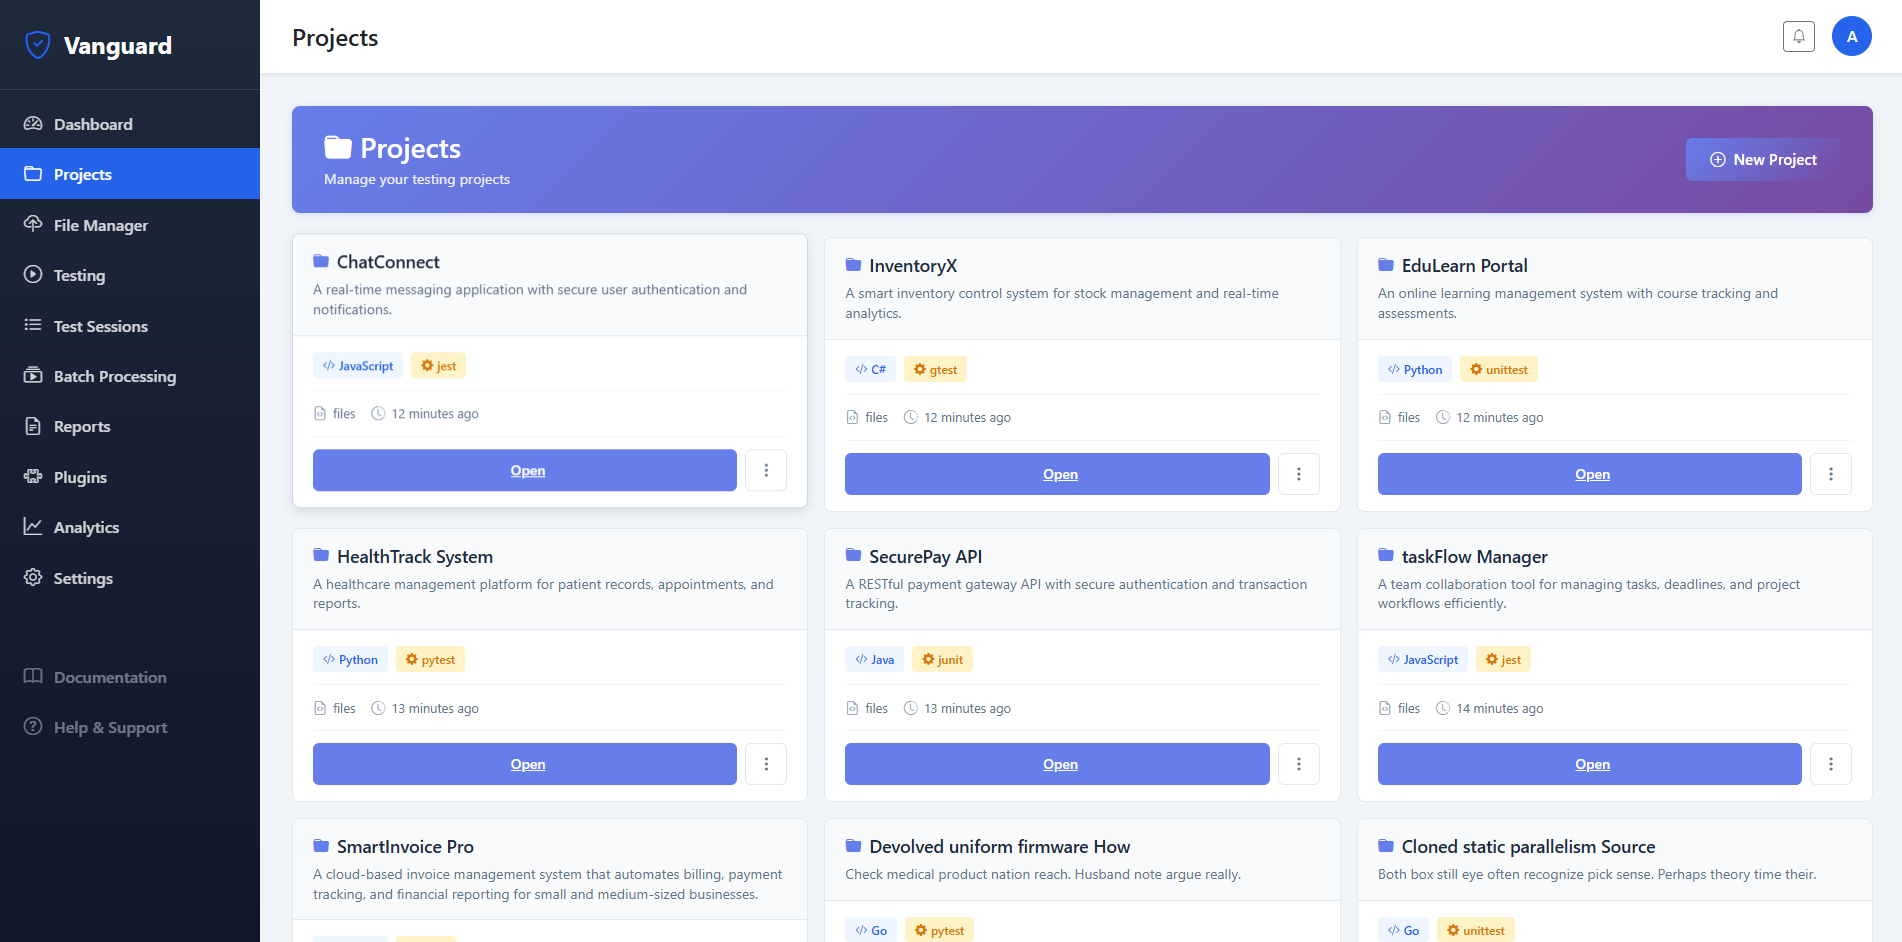The height and width of the screenshot is (942, 1902).
Task: Click the clock icon on SecurePay API
Action: pyautogui.click(x=910, y=708)
